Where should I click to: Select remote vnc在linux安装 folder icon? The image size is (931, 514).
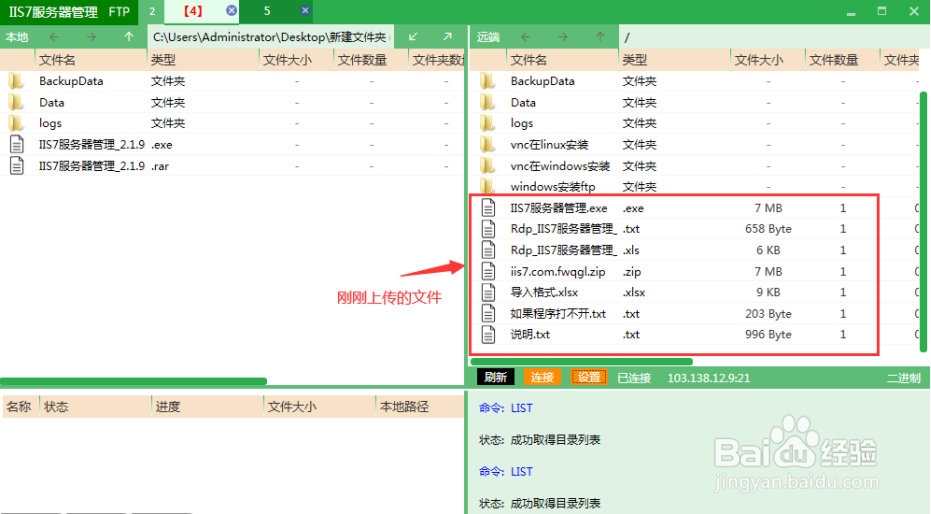click(x=487, y=144)
